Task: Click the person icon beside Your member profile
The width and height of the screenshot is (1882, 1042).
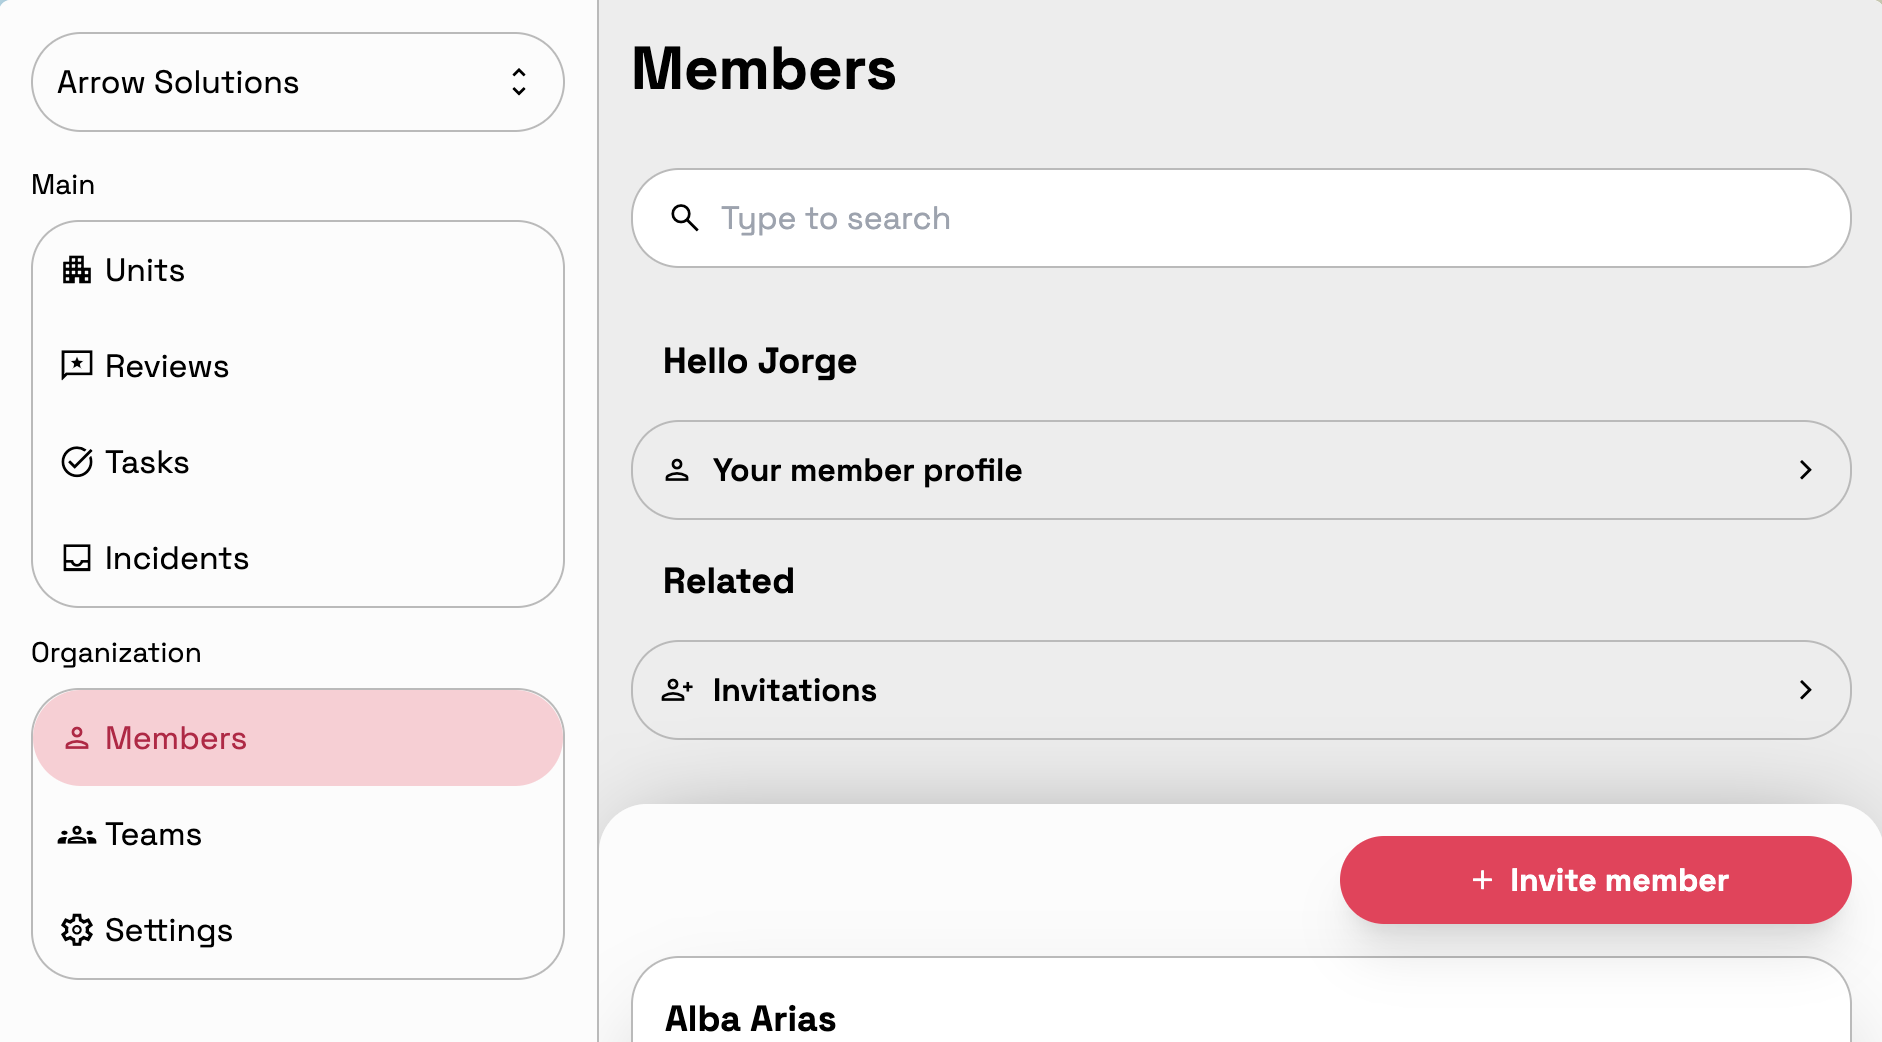Action: 677,470
